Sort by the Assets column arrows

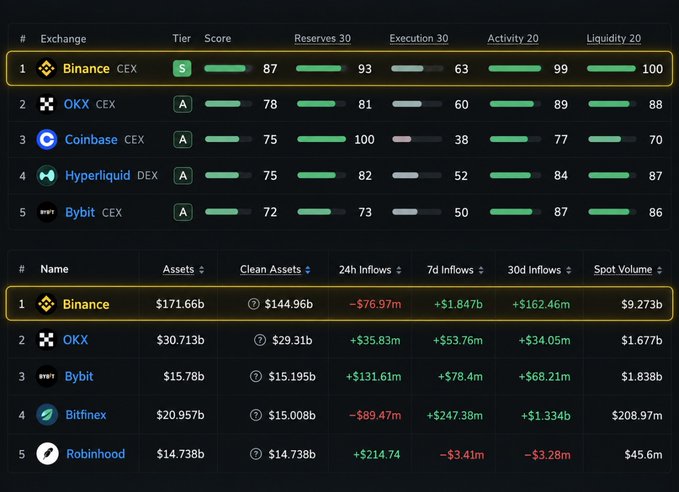[x=201, y=270]
